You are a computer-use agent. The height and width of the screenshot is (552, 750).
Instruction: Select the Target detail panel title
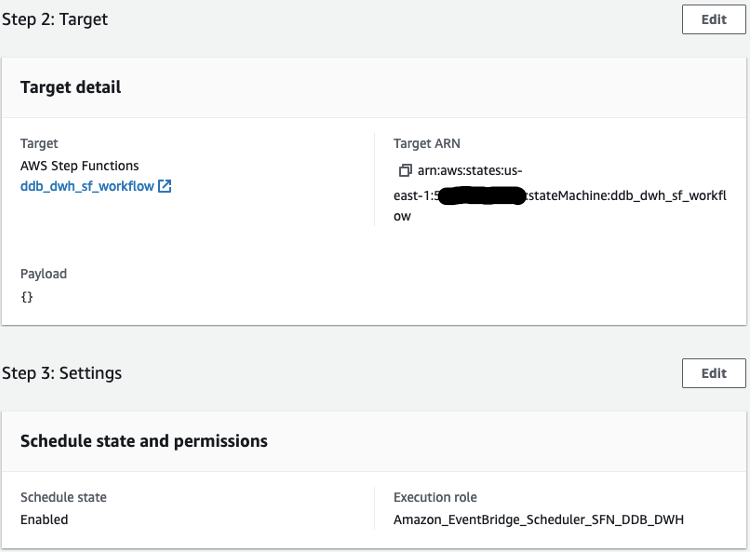click(x=71, y=87)
